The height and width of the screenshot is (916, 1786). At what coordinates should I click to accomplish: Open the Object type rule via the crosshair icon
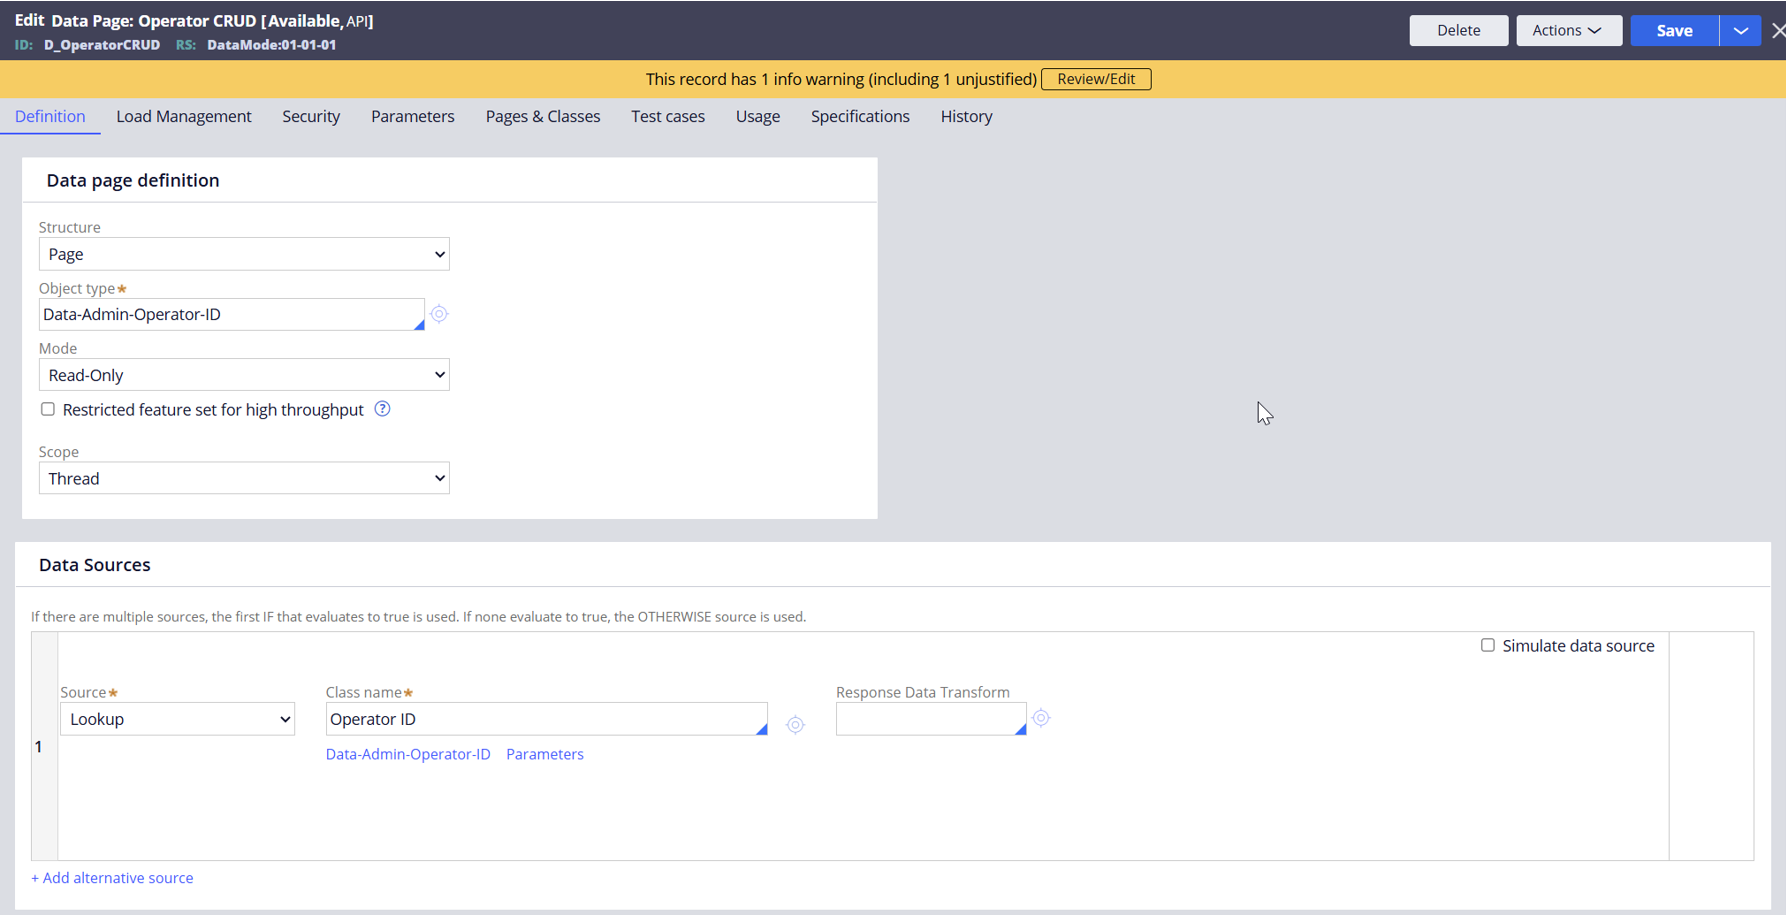tap(439, 314)
